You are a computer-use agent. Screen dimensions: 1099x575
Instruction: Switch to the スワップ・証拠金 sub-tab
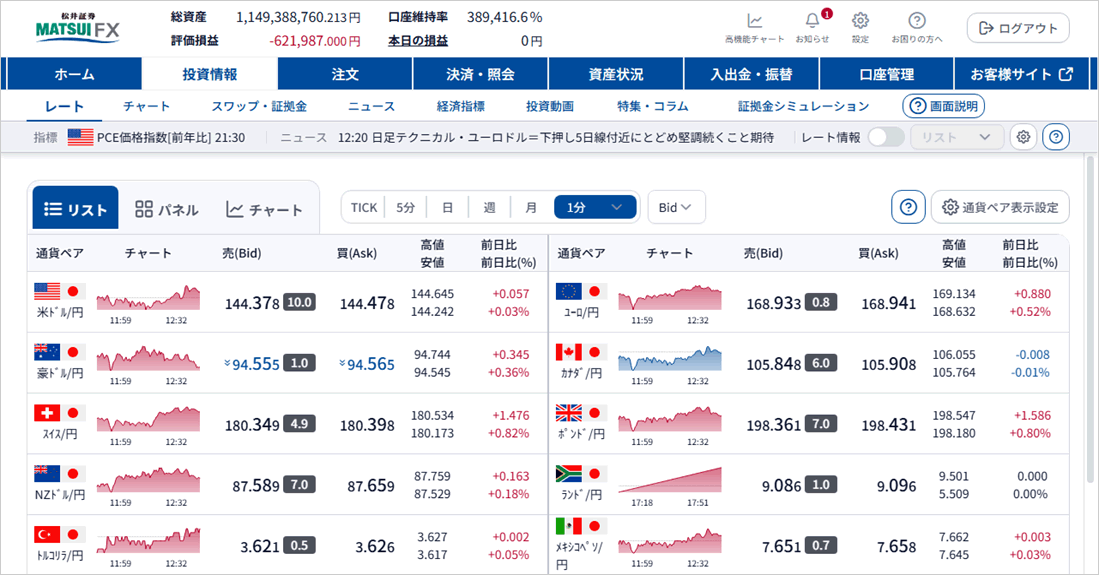(x=259, y=107)
